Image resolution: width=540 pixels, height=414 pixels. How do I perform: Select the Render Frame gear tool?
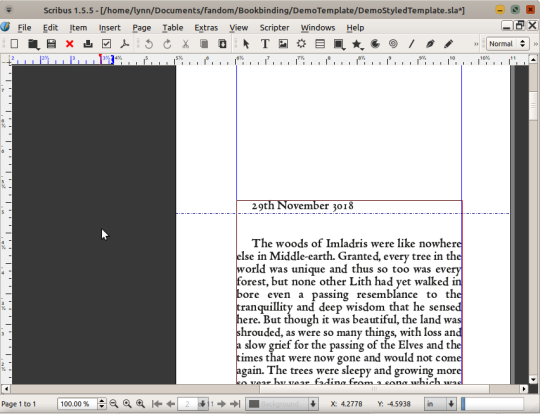301,44
